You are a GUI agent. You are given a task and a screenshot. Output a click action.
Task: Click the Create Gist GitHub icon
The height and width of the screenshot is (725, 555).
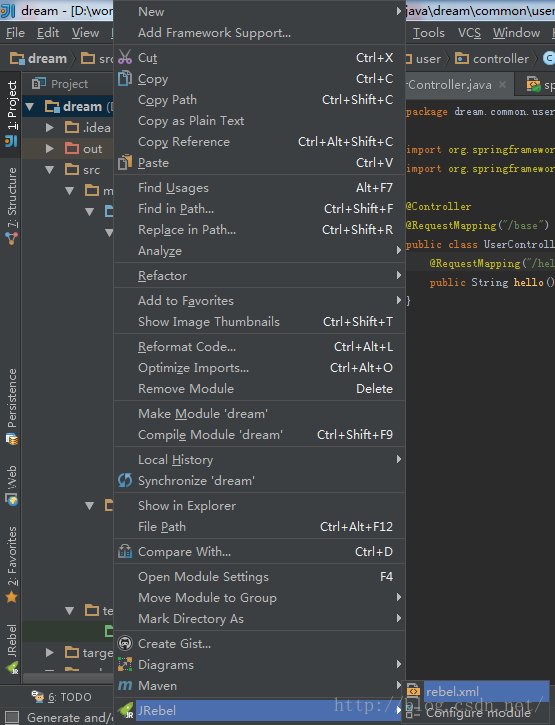[x=125, y=643]
